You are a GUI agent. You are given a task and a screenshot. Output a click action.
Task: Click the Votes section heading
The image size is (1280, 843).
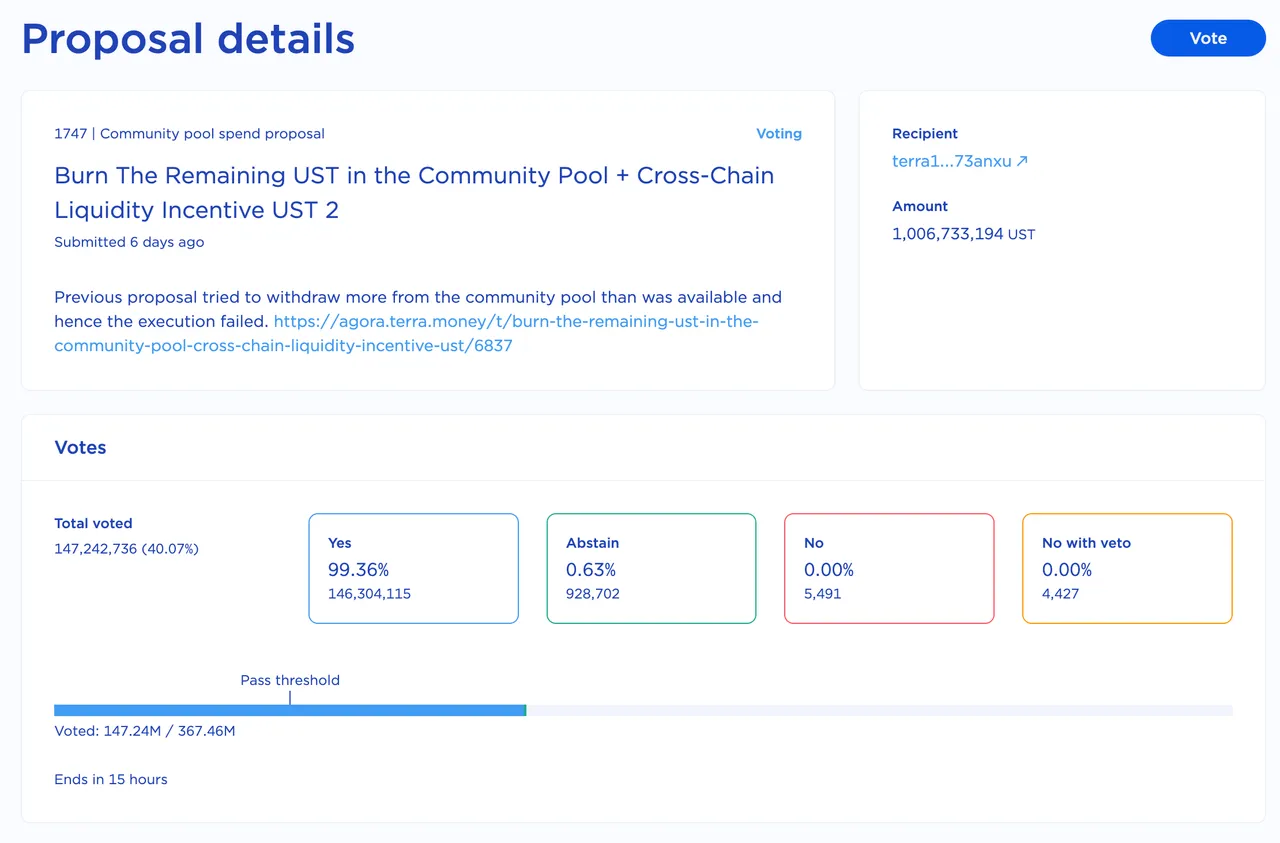[80, 447]
